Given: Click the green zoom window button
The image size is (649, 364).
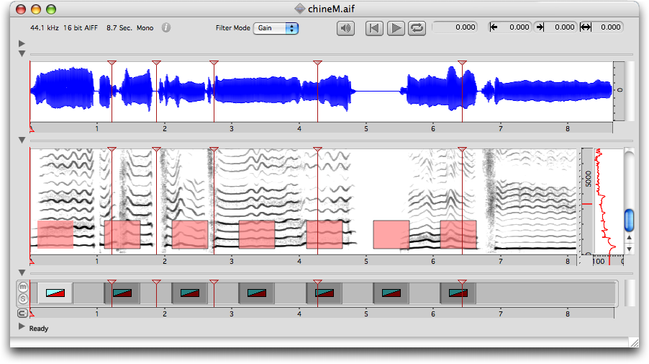Looking at the screenshot, I should click(x=51, y=9).
